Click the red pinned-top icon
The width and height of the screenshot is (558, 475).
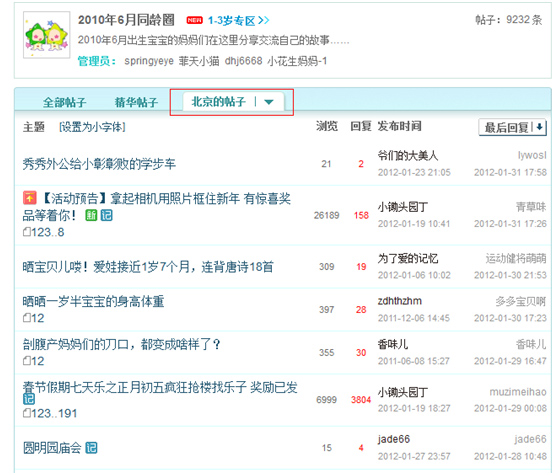pos(30,197)
